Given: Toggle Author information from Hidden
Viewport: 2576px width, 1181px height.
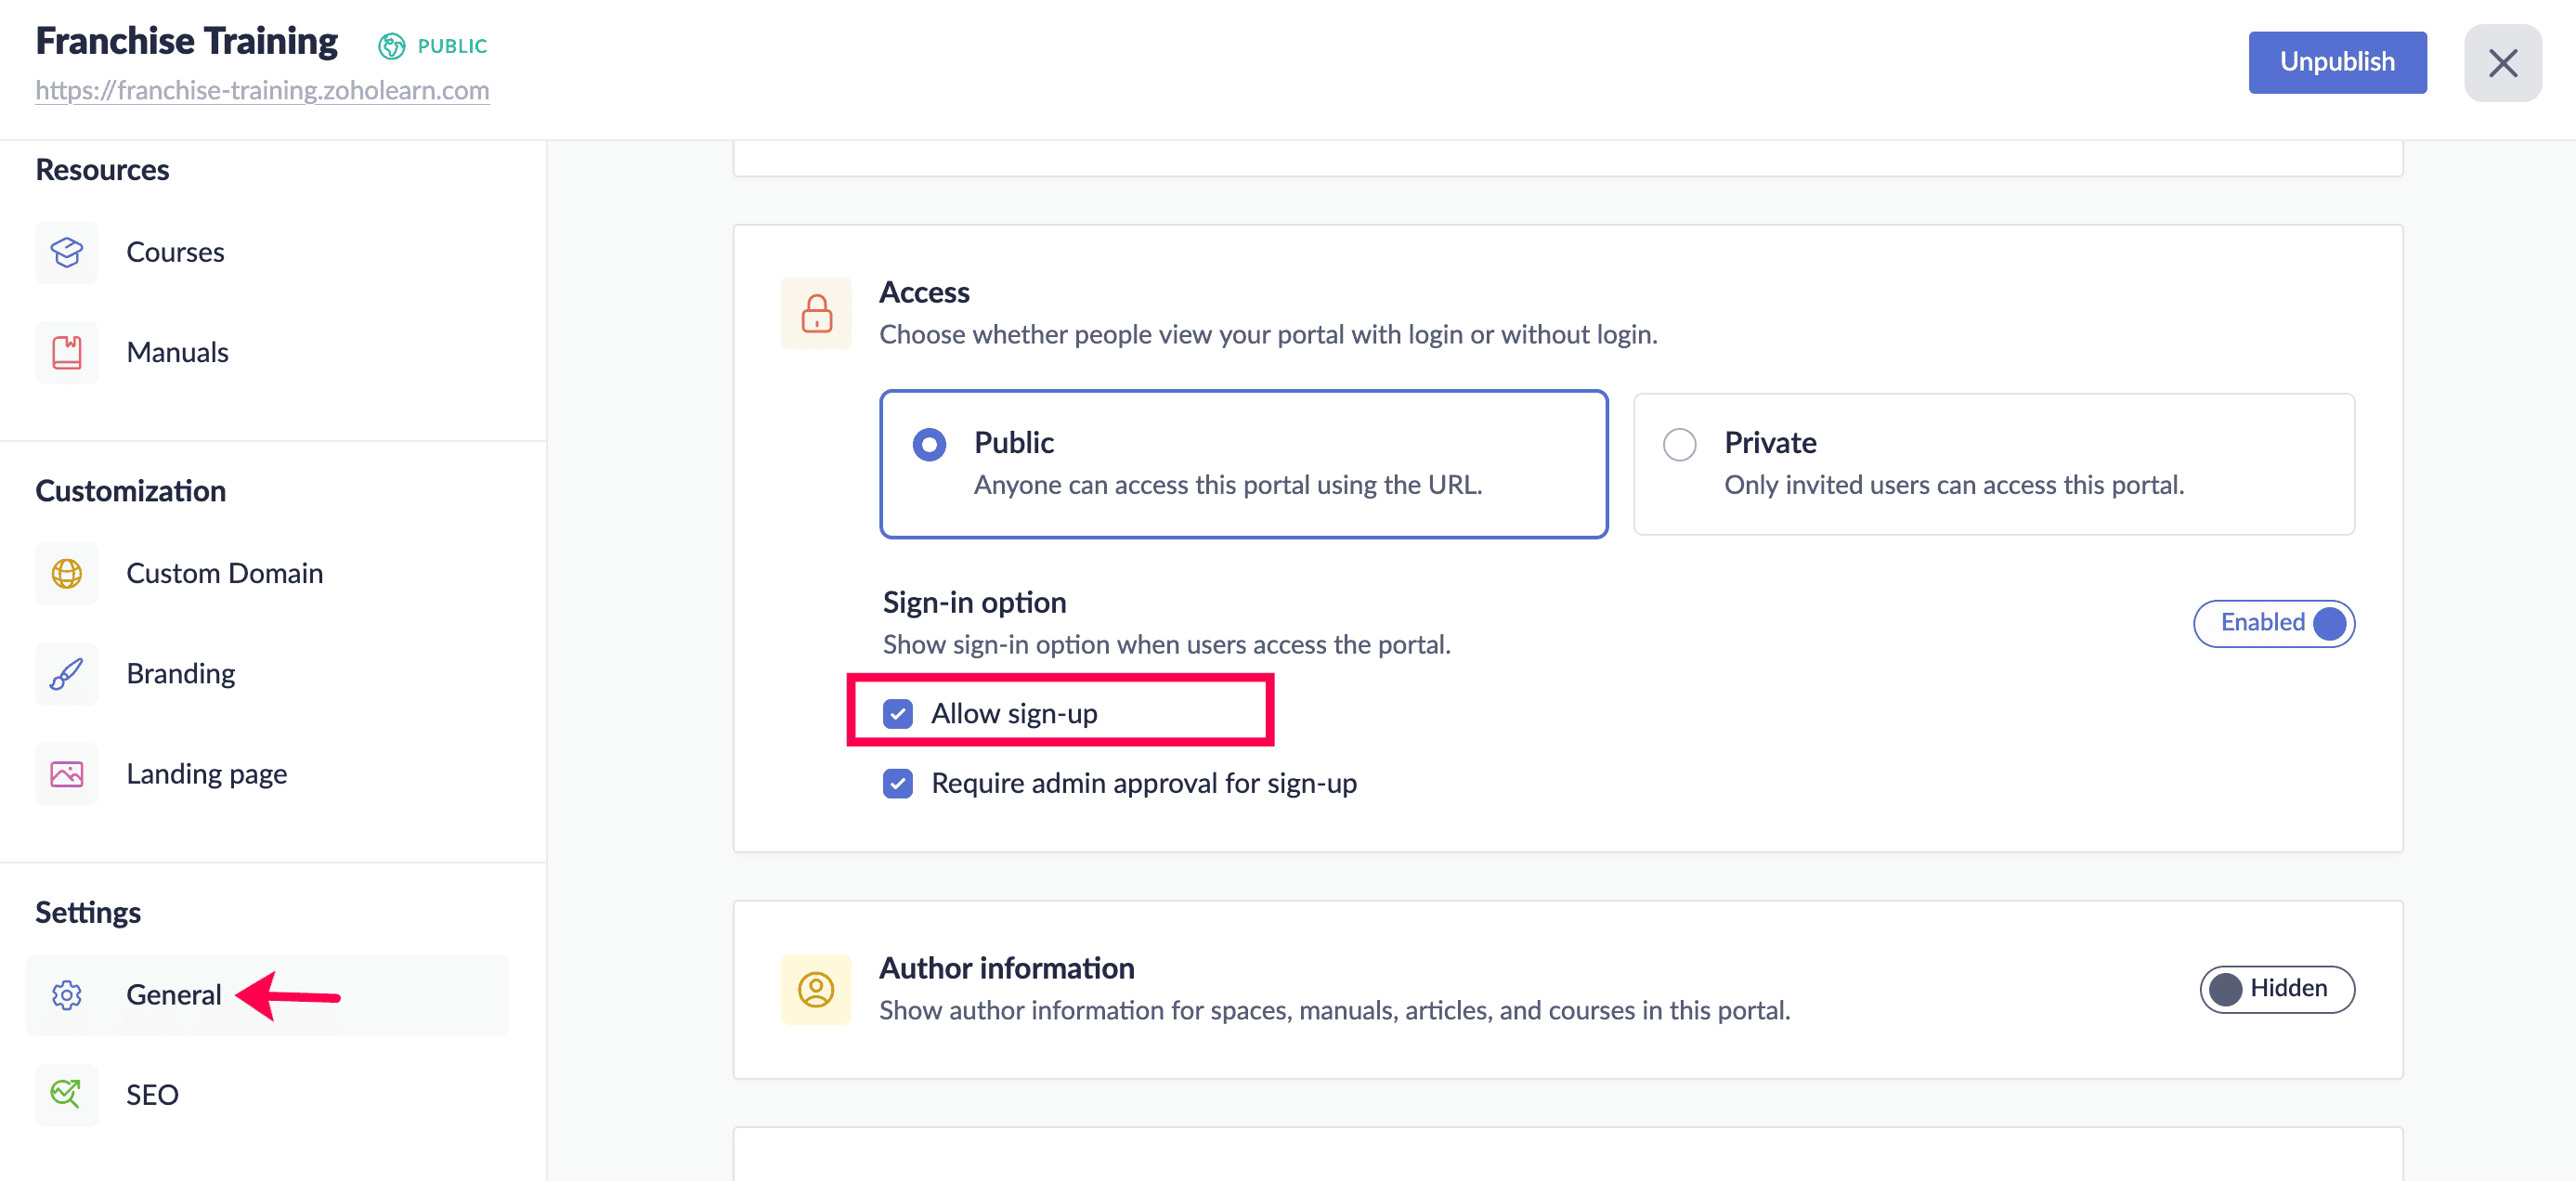Looking at the screenshot, I should [x=2276, y=989].
